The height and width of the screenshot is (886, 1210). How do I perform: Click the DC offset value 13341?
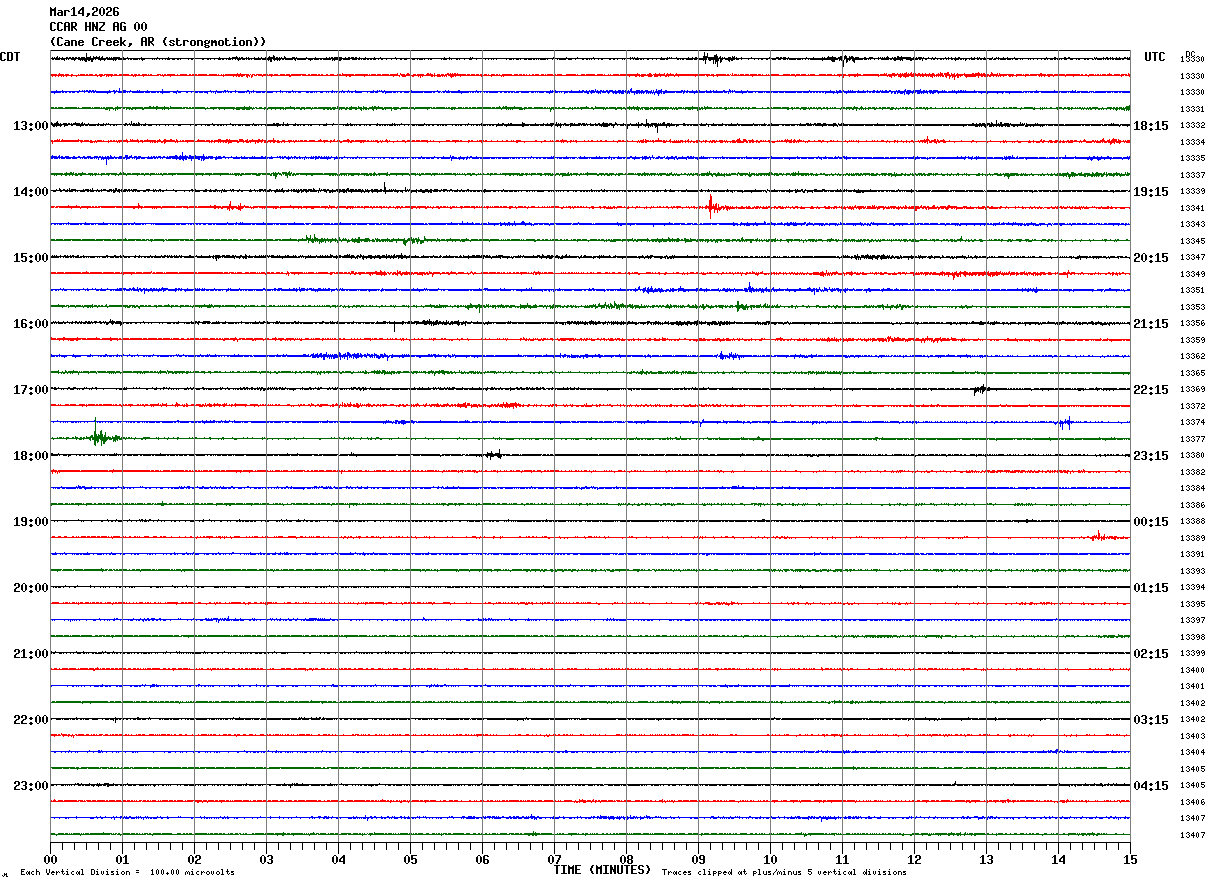pyautogui.click(x=1192, y=208)
